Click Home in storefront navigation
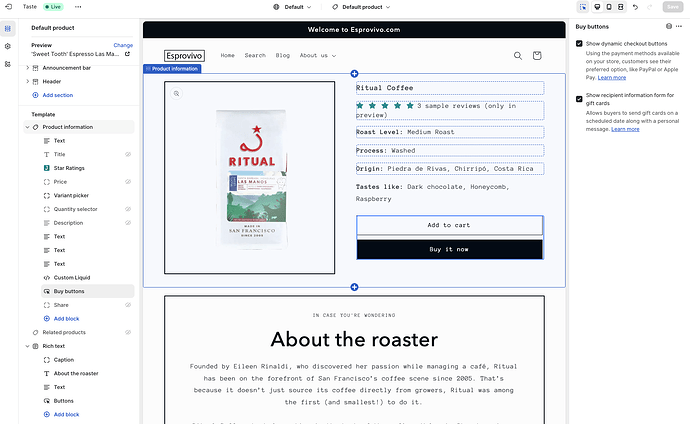 click(x=228, y=55)
